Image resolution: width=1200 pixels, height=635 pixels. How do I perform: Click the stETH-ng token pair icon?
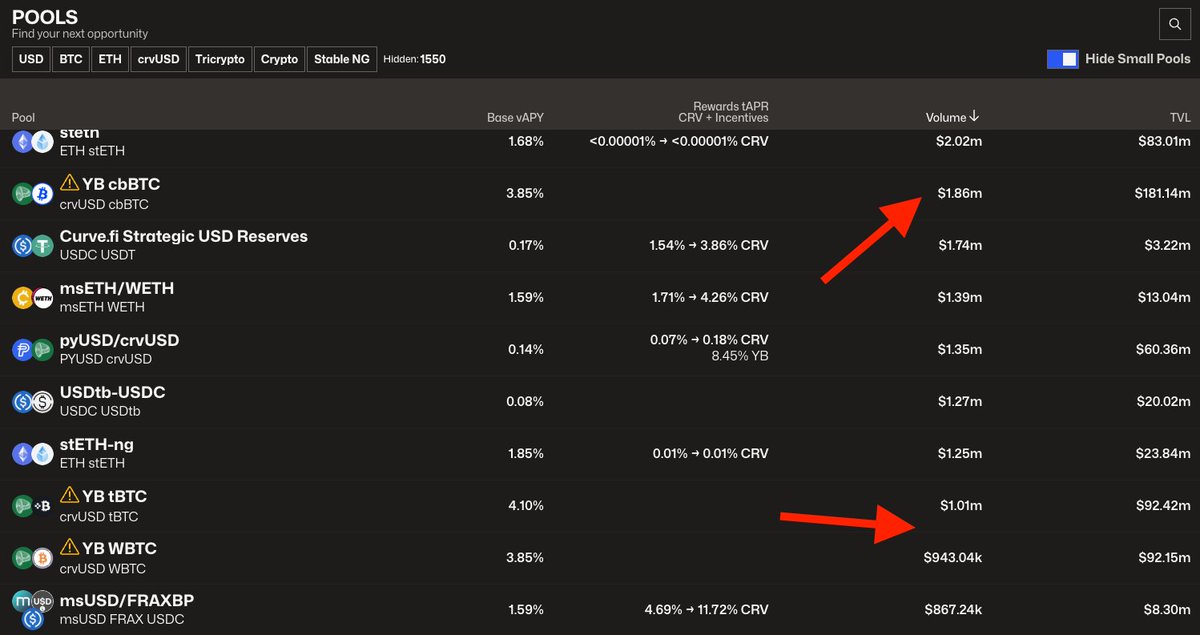click(32, 454)
